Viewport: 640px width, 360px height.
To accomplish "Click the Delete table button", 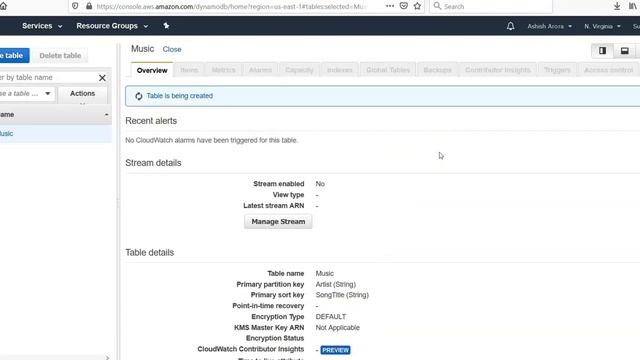I will point(60,56).
